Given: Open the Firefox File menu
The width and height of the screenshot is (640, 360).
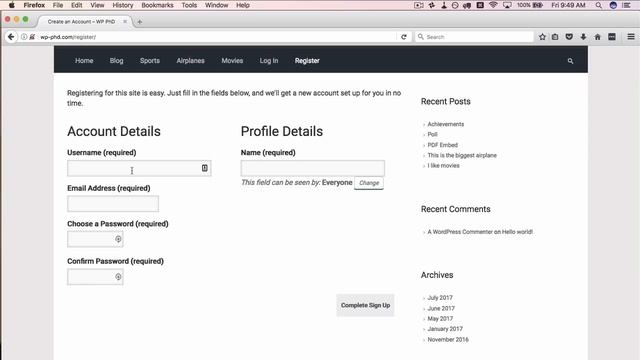Looking at the screenshot, I should click(x=58, y=5).
